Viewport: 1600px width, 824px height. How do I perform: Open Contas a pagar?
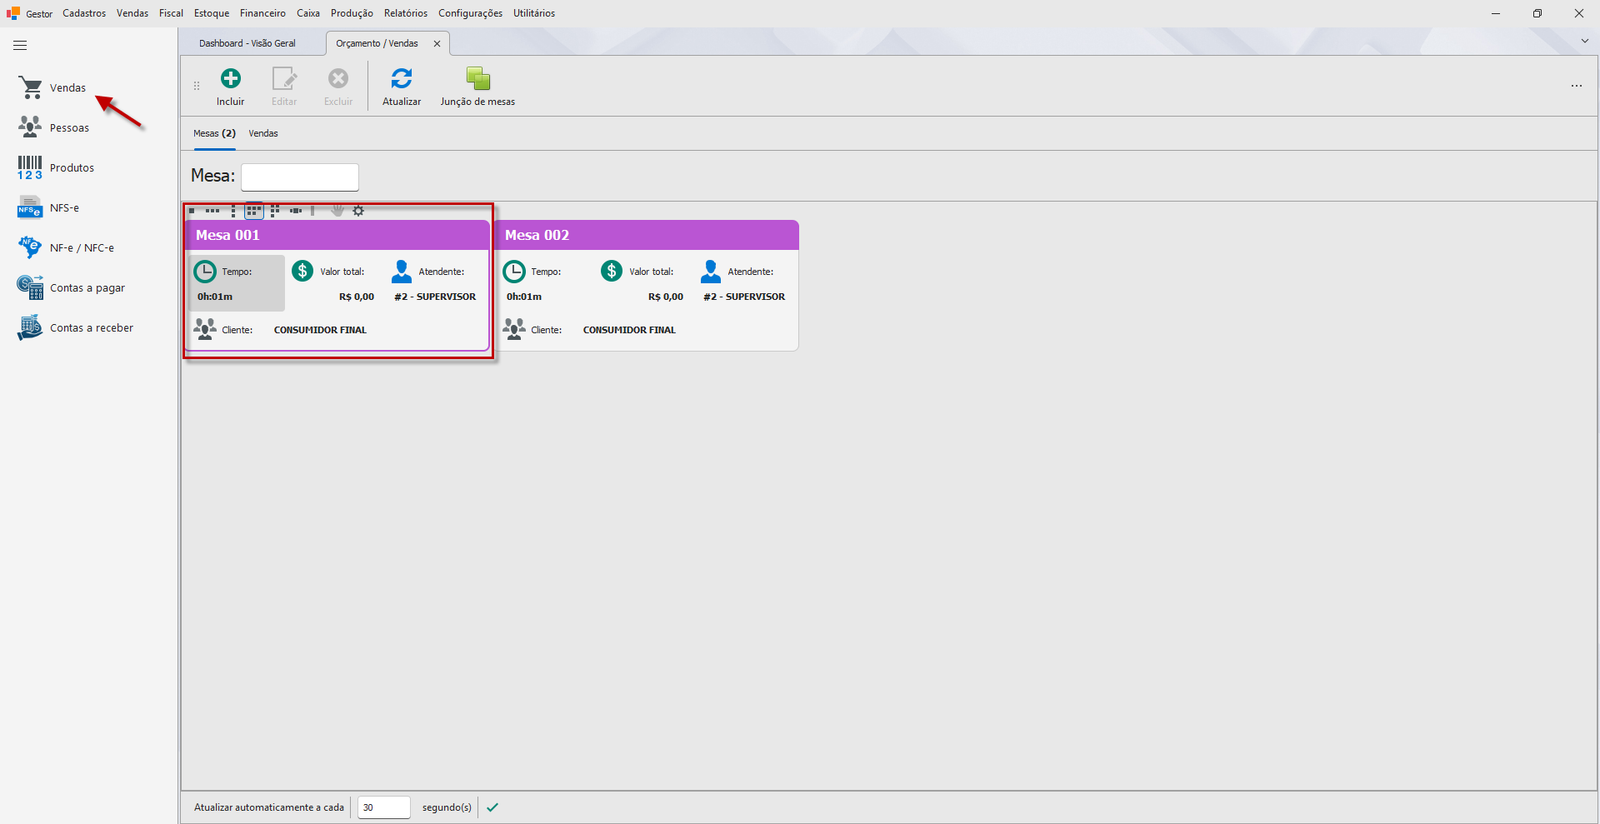(x=70, y=288)
